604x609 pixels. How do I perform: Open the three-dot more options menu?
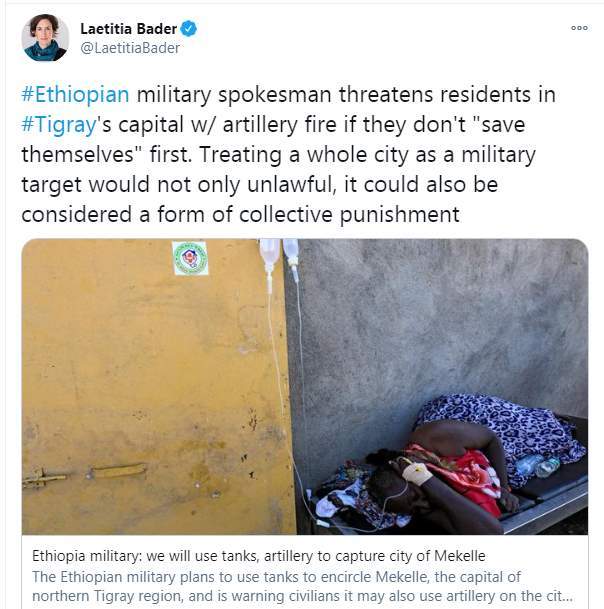tap(579, 28)
